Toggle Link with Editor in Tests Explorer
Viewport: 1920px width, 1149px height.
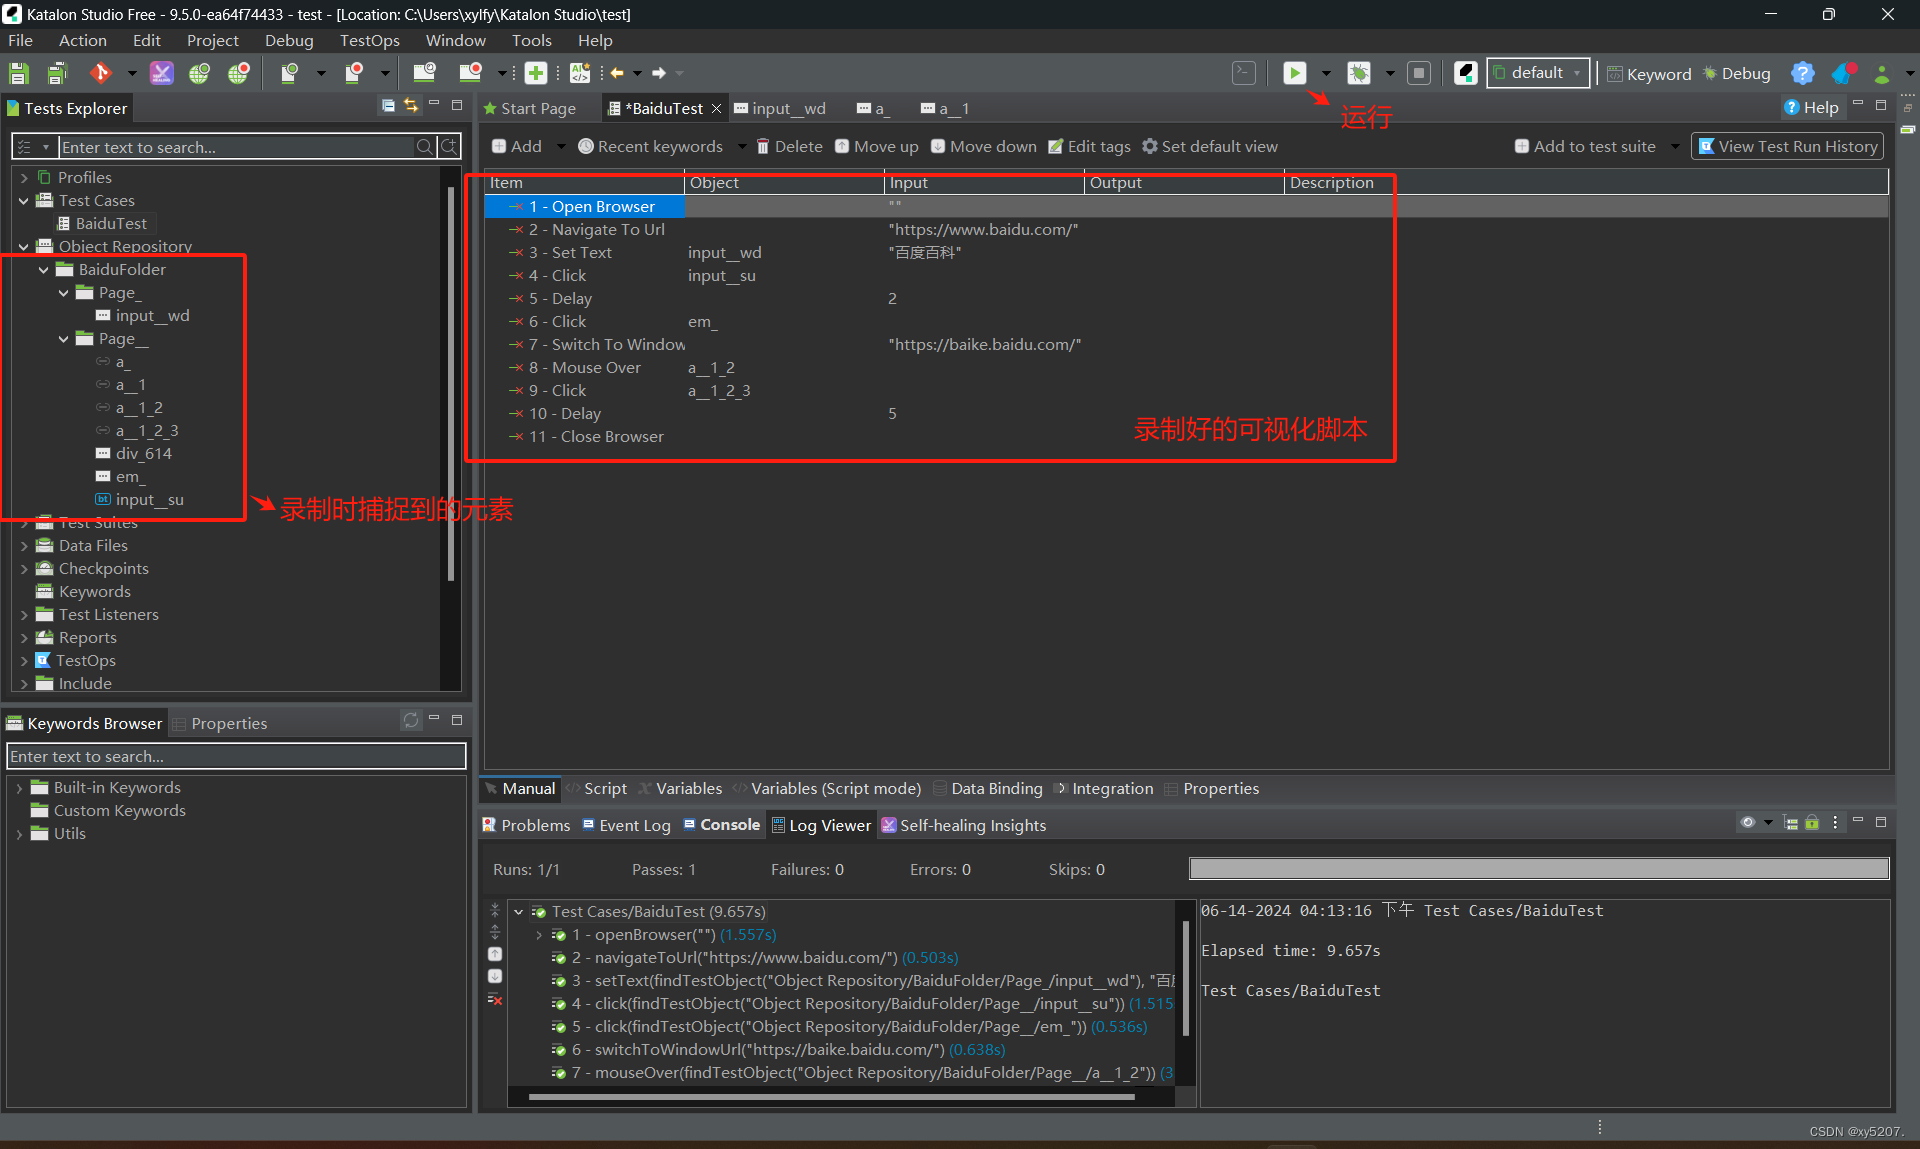click(411, 106)
